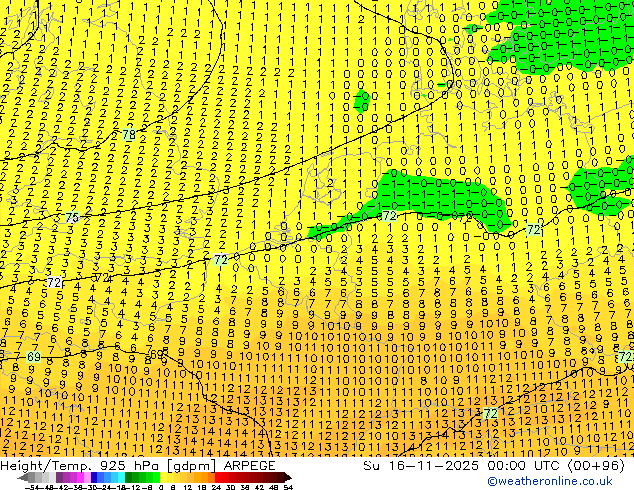634x490 pixels.
Task: Click the dark maroon arrow end of color scale
Action: tap(288, 477)
